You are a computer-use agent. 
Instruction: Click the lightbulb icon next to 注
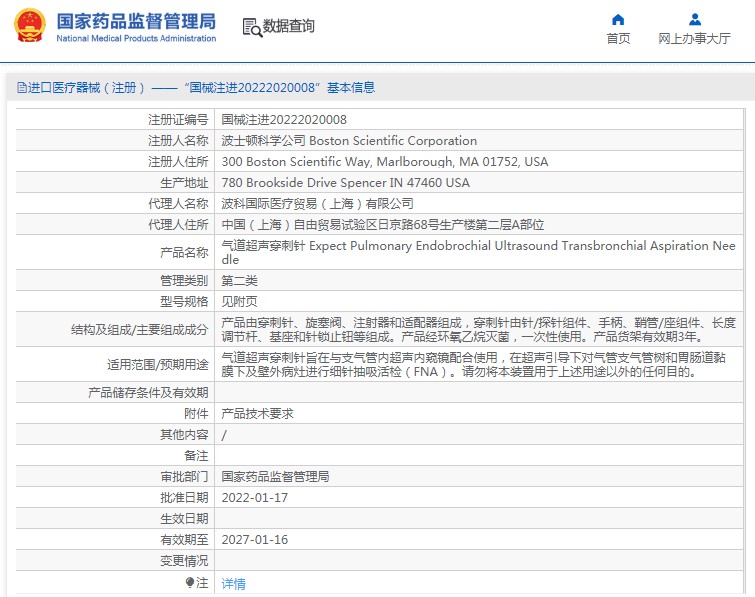click(x=190, y=582)
